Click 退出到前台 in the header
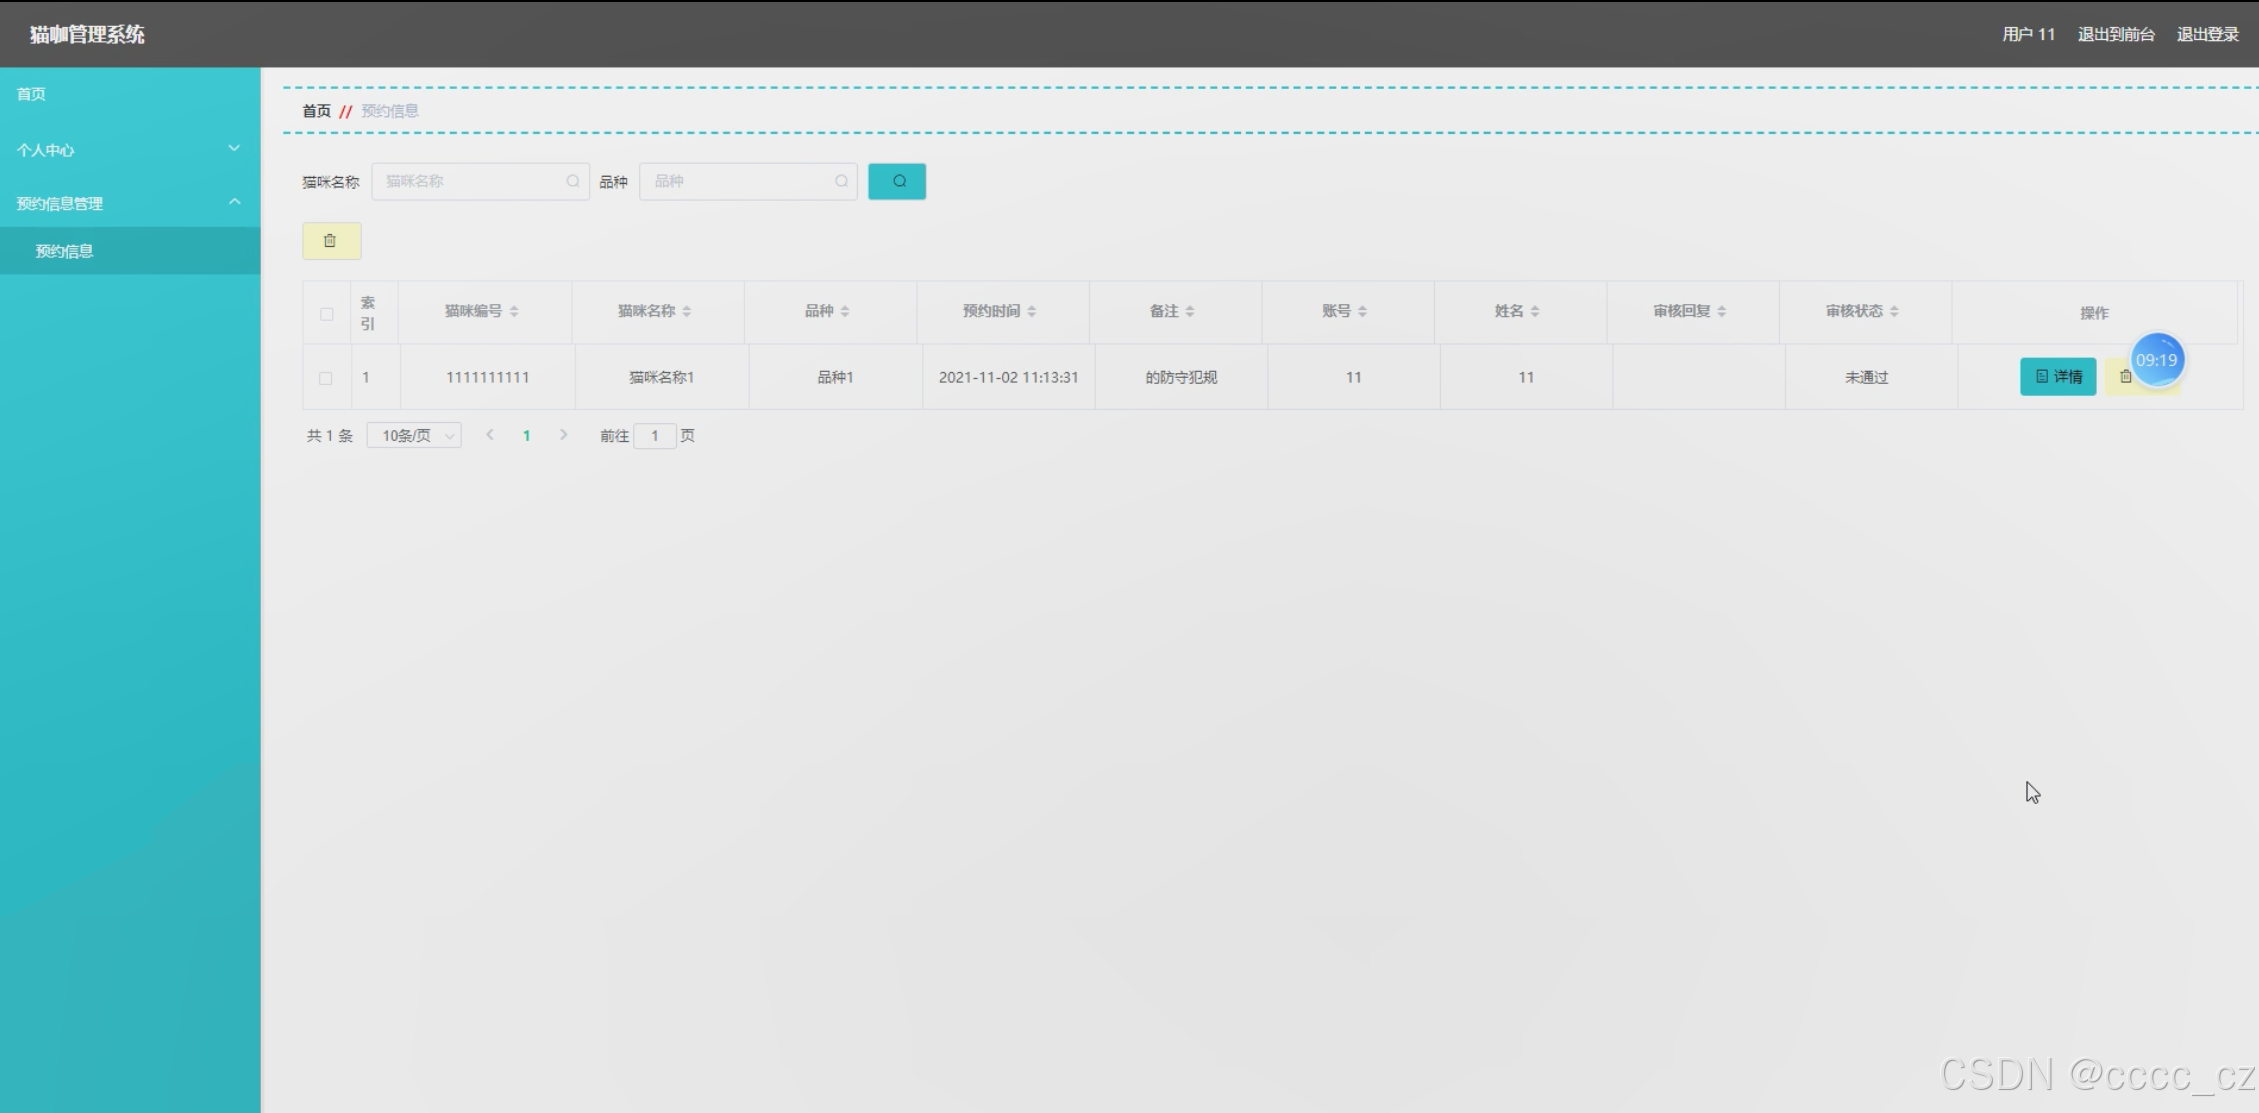The image size is (2259, 1113). click(2115, 34)
